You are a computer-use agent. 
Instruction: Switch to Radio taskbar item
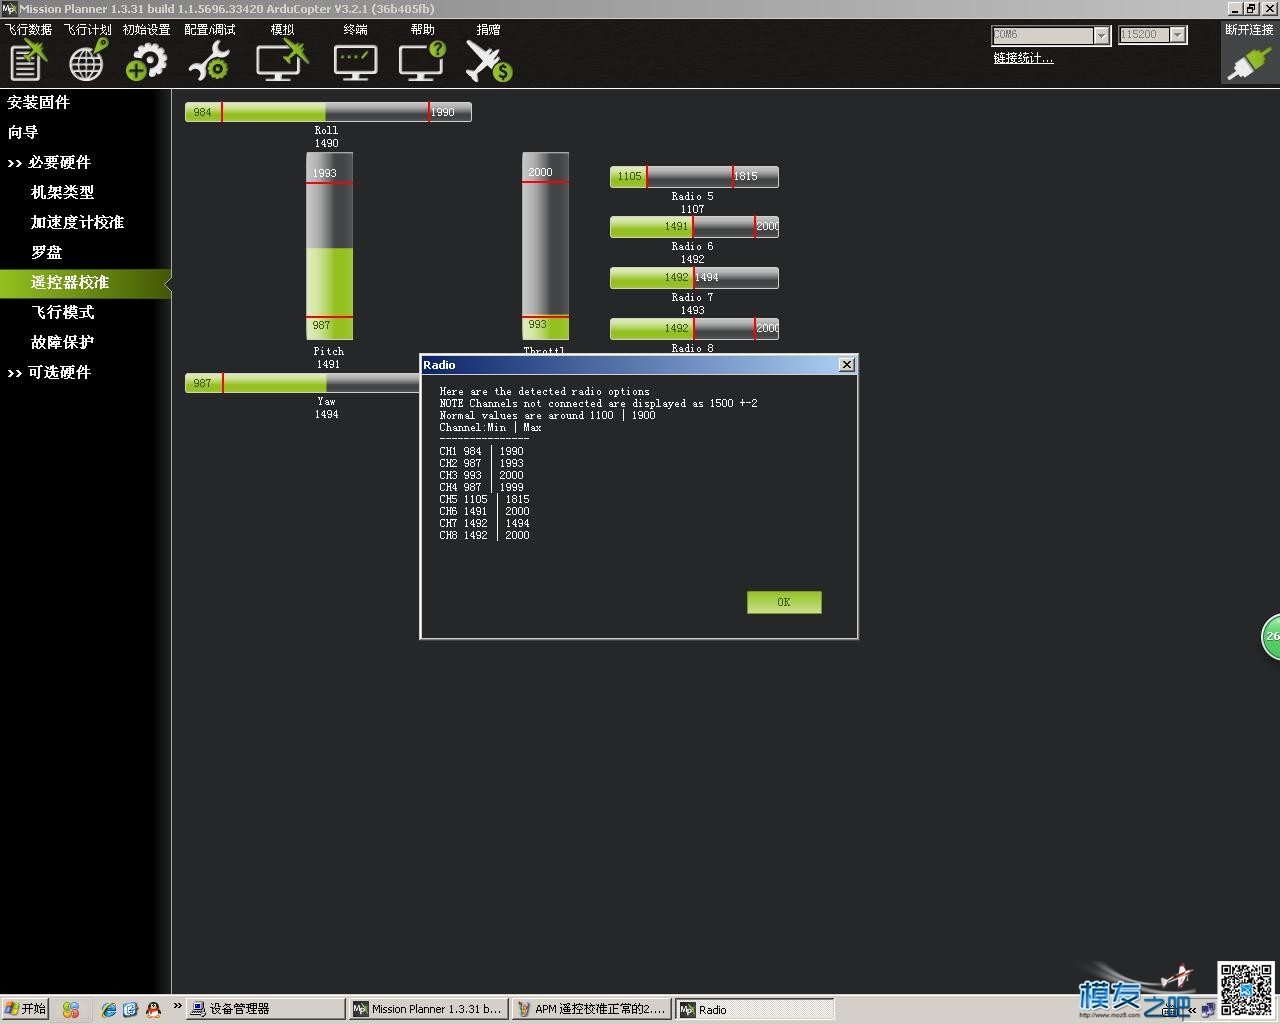click(x=754, y=1009)
